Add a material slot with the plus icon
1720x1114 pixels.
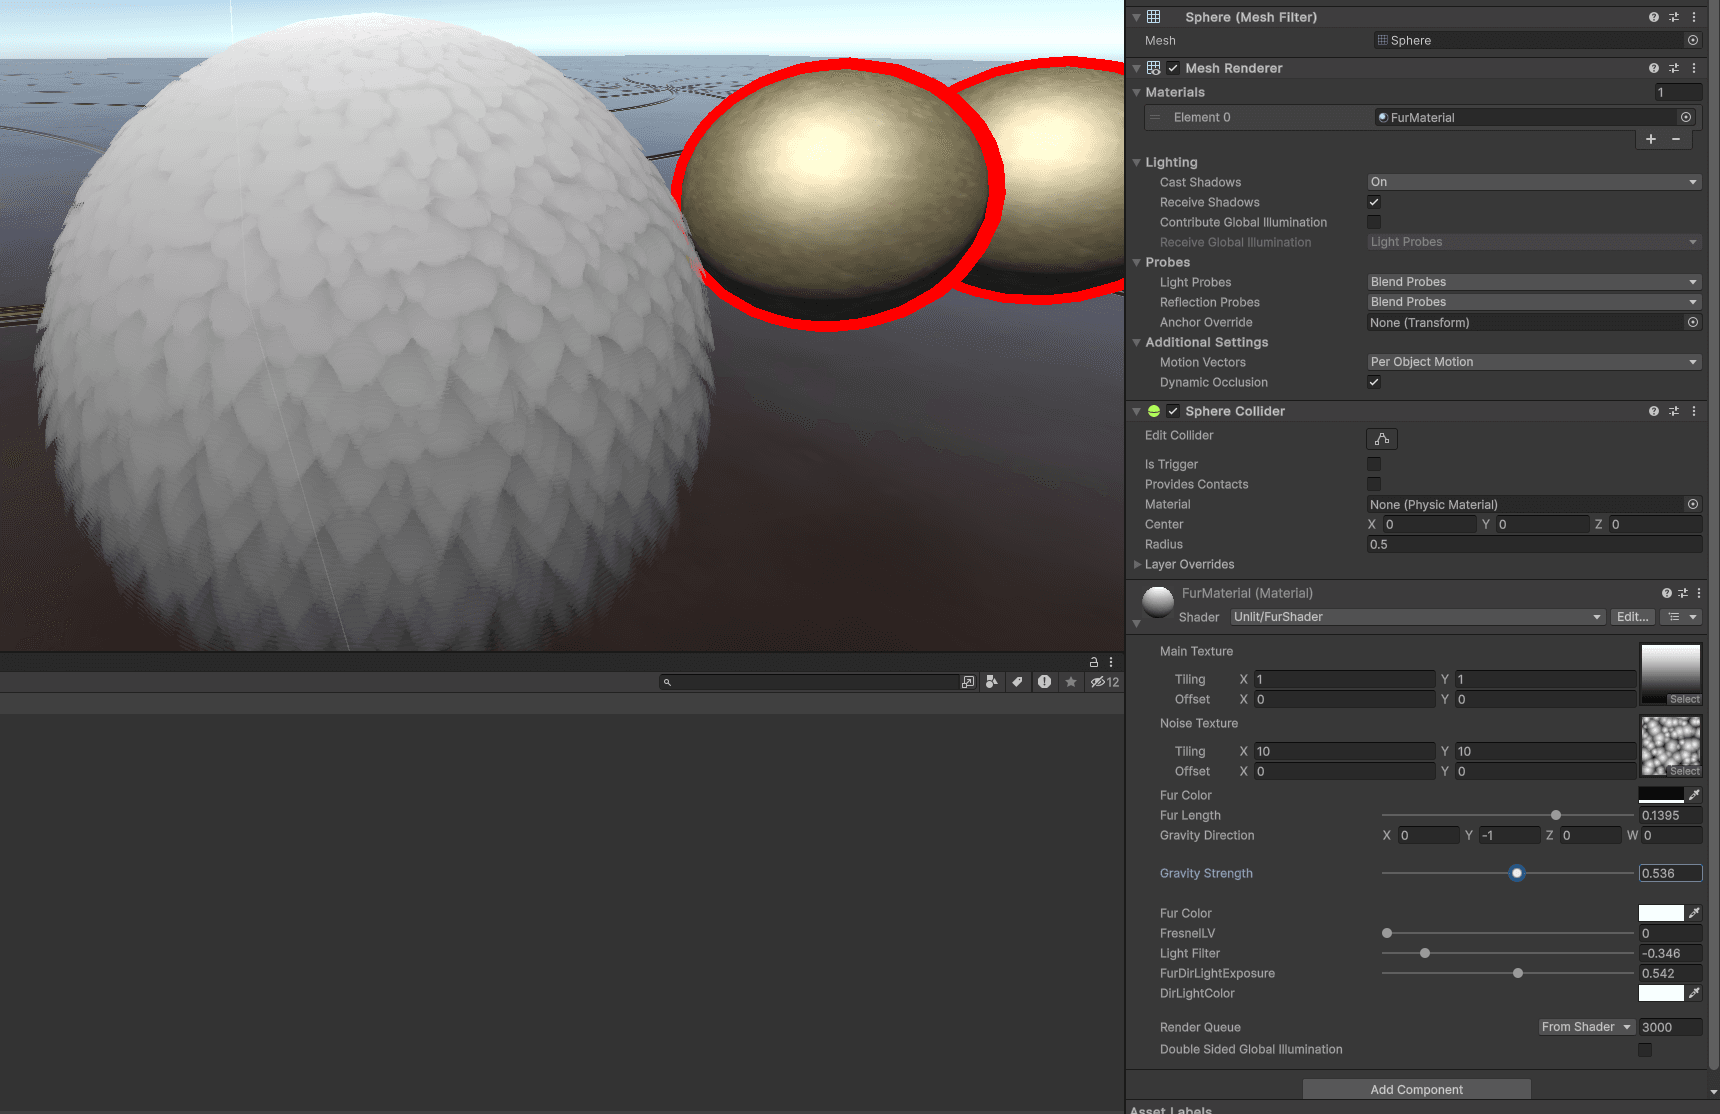[1651, 139]
